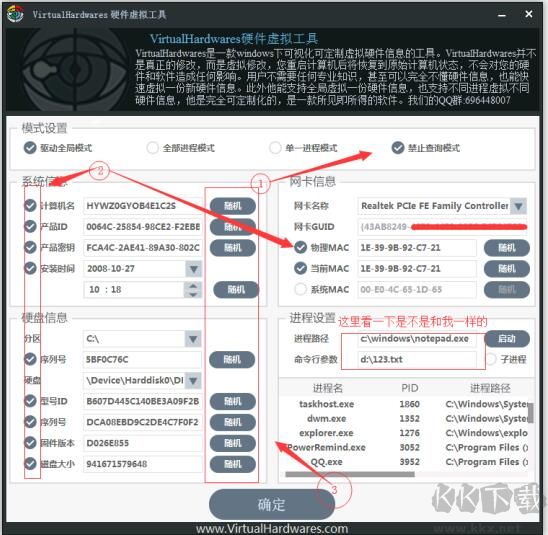The image size is (548, 535).
Task: Toggle the 安装时间 checkbox
Action: click(30, 268)
